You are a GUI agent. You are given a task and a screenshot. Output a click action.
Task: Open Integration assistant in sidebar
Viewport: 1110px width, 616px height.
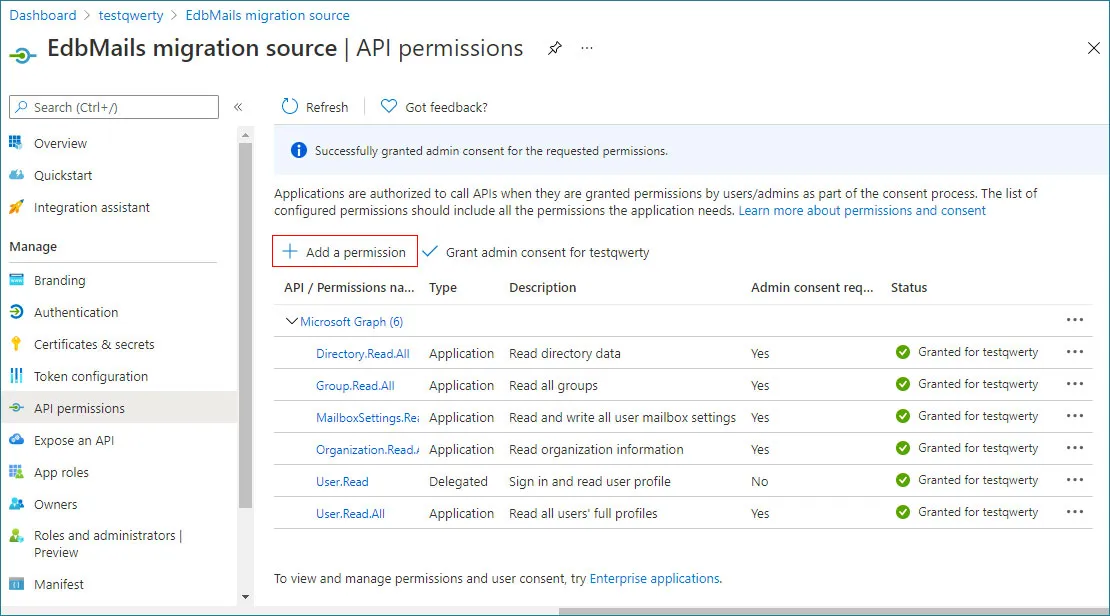pyautogui.click(x=92, y=207)
